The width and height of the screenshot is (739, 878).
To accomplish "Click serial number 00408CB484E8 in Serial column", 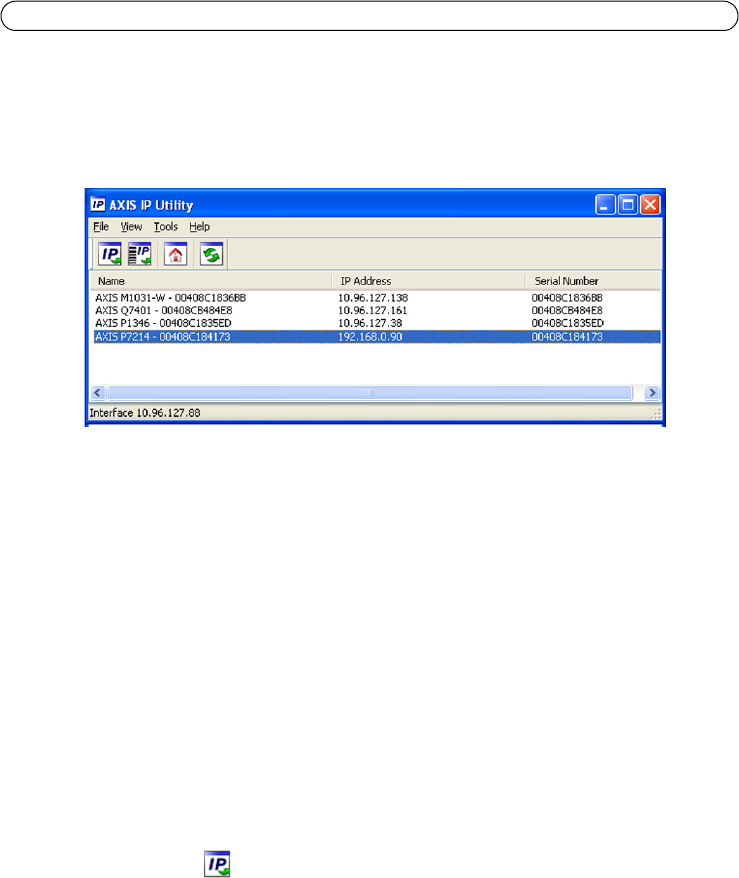I will click(567, 311).
